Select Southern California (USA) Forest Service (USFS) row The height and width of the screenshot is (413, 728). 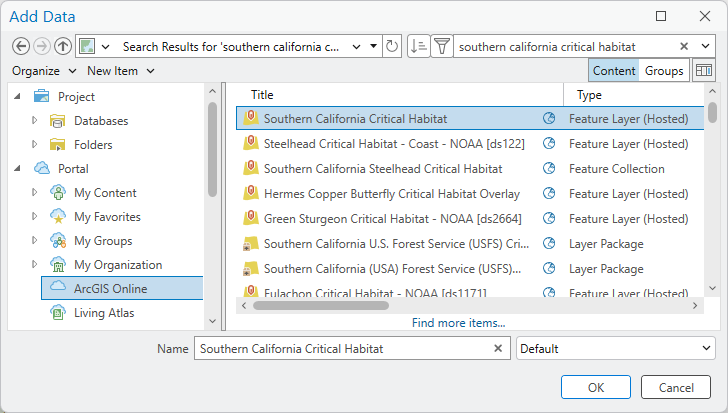(x=470, y=269)
